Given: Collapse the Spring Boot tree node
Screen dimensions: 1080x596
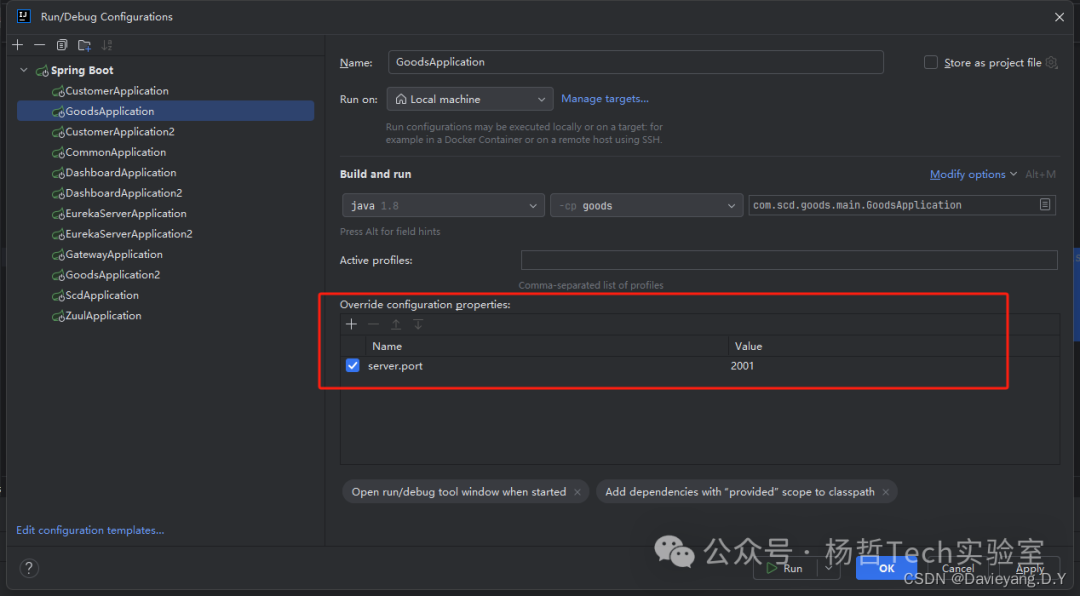Looking at the screenshot, I should tap(25, 71).
